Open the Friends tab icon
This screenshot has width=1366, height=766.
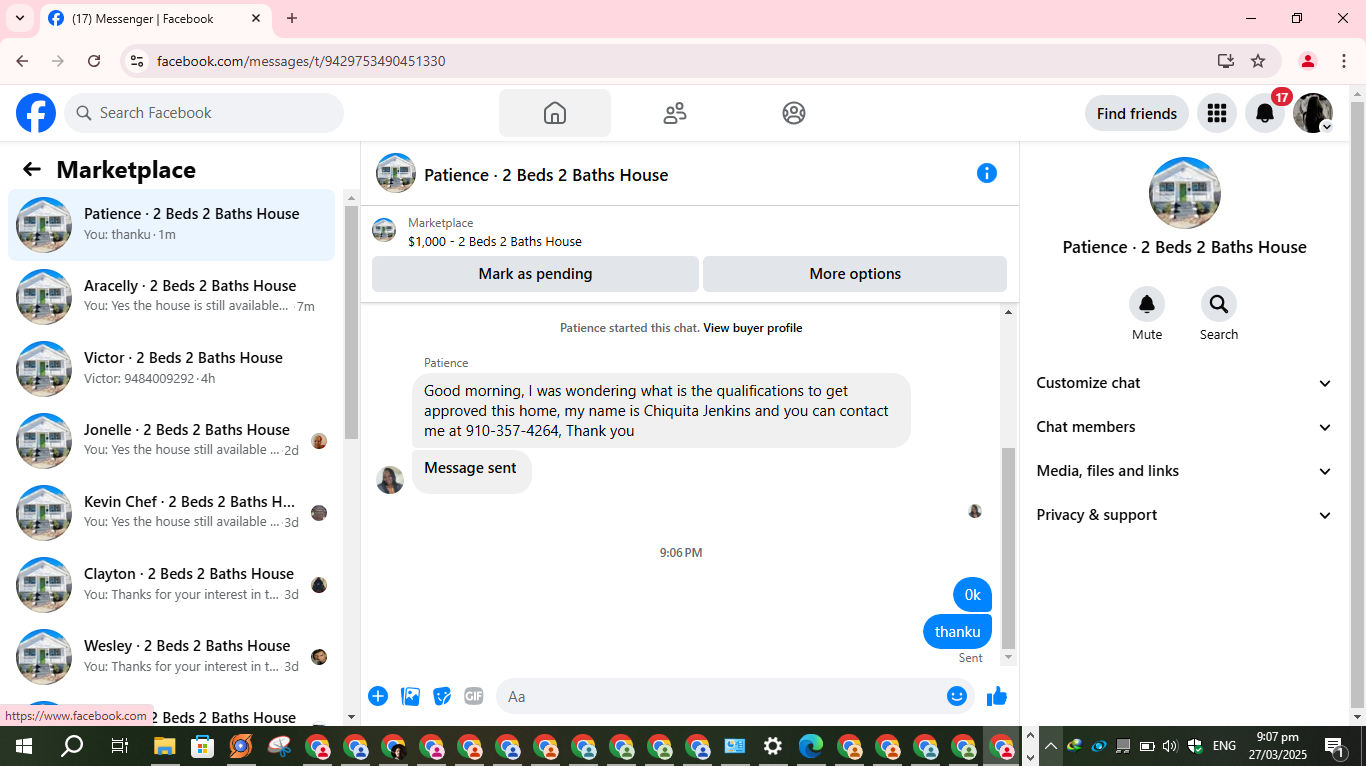click(x=675, y=113)
